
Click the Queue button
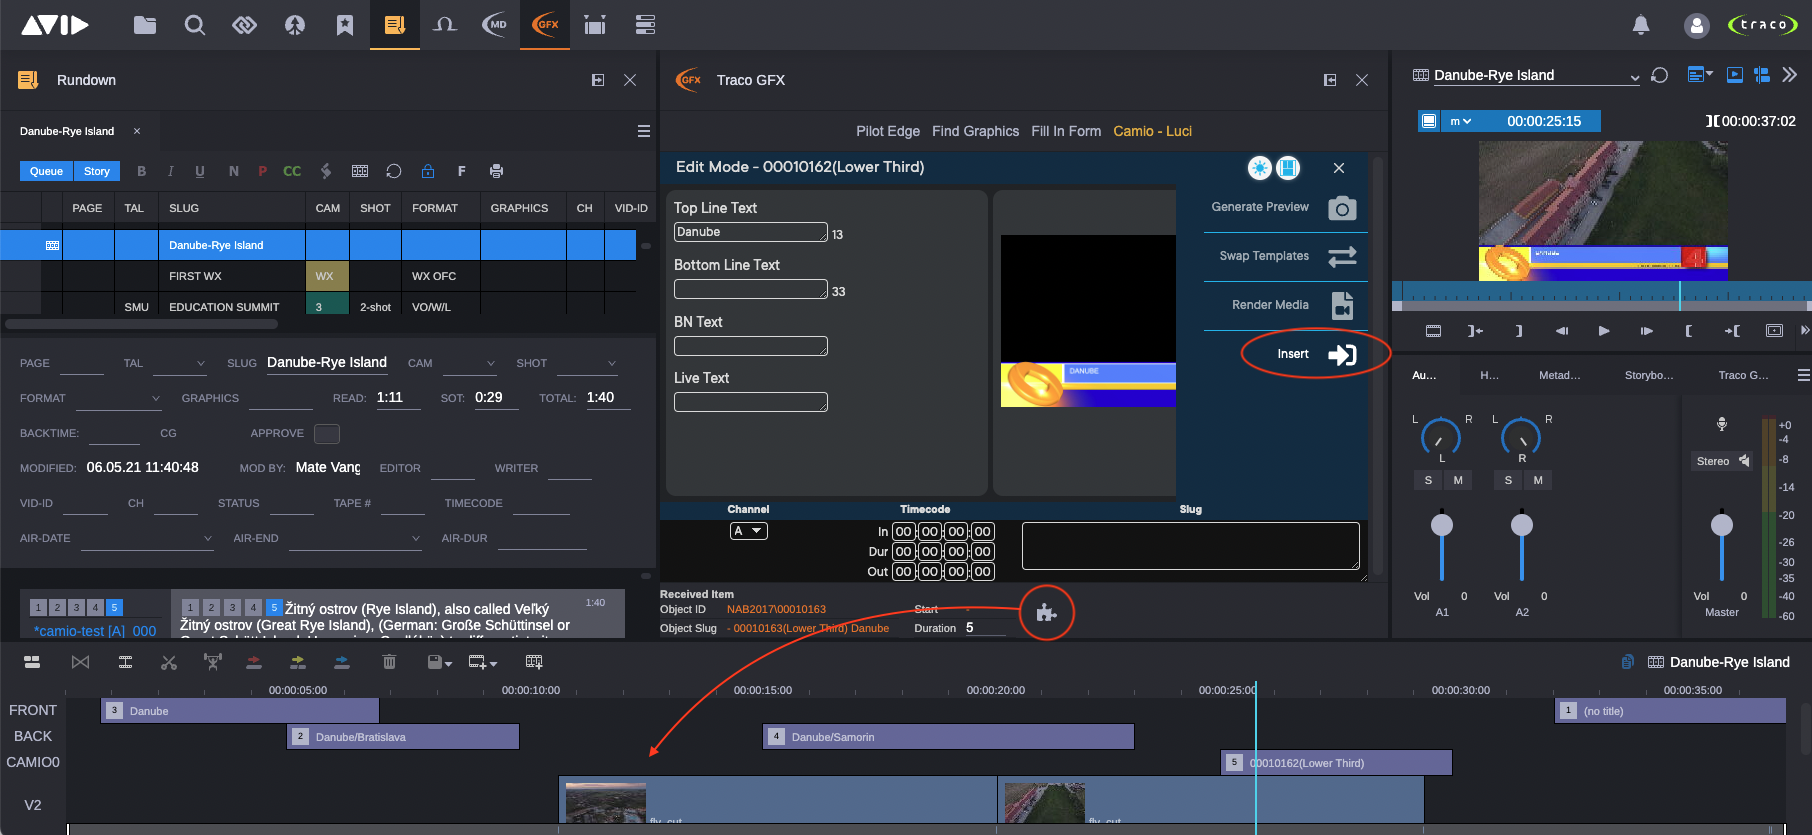pos(46,171)
